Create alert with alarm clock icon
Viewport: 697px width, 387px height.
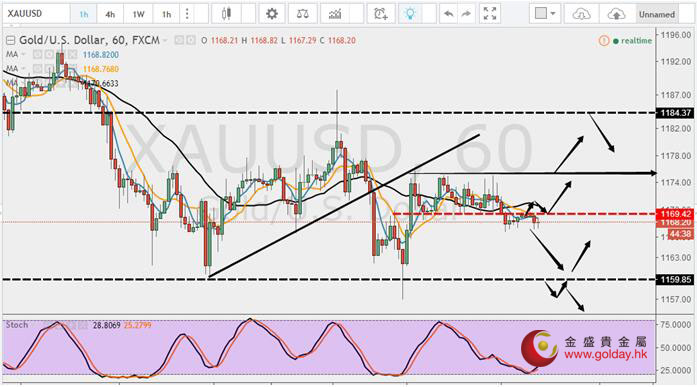[381, 14]
